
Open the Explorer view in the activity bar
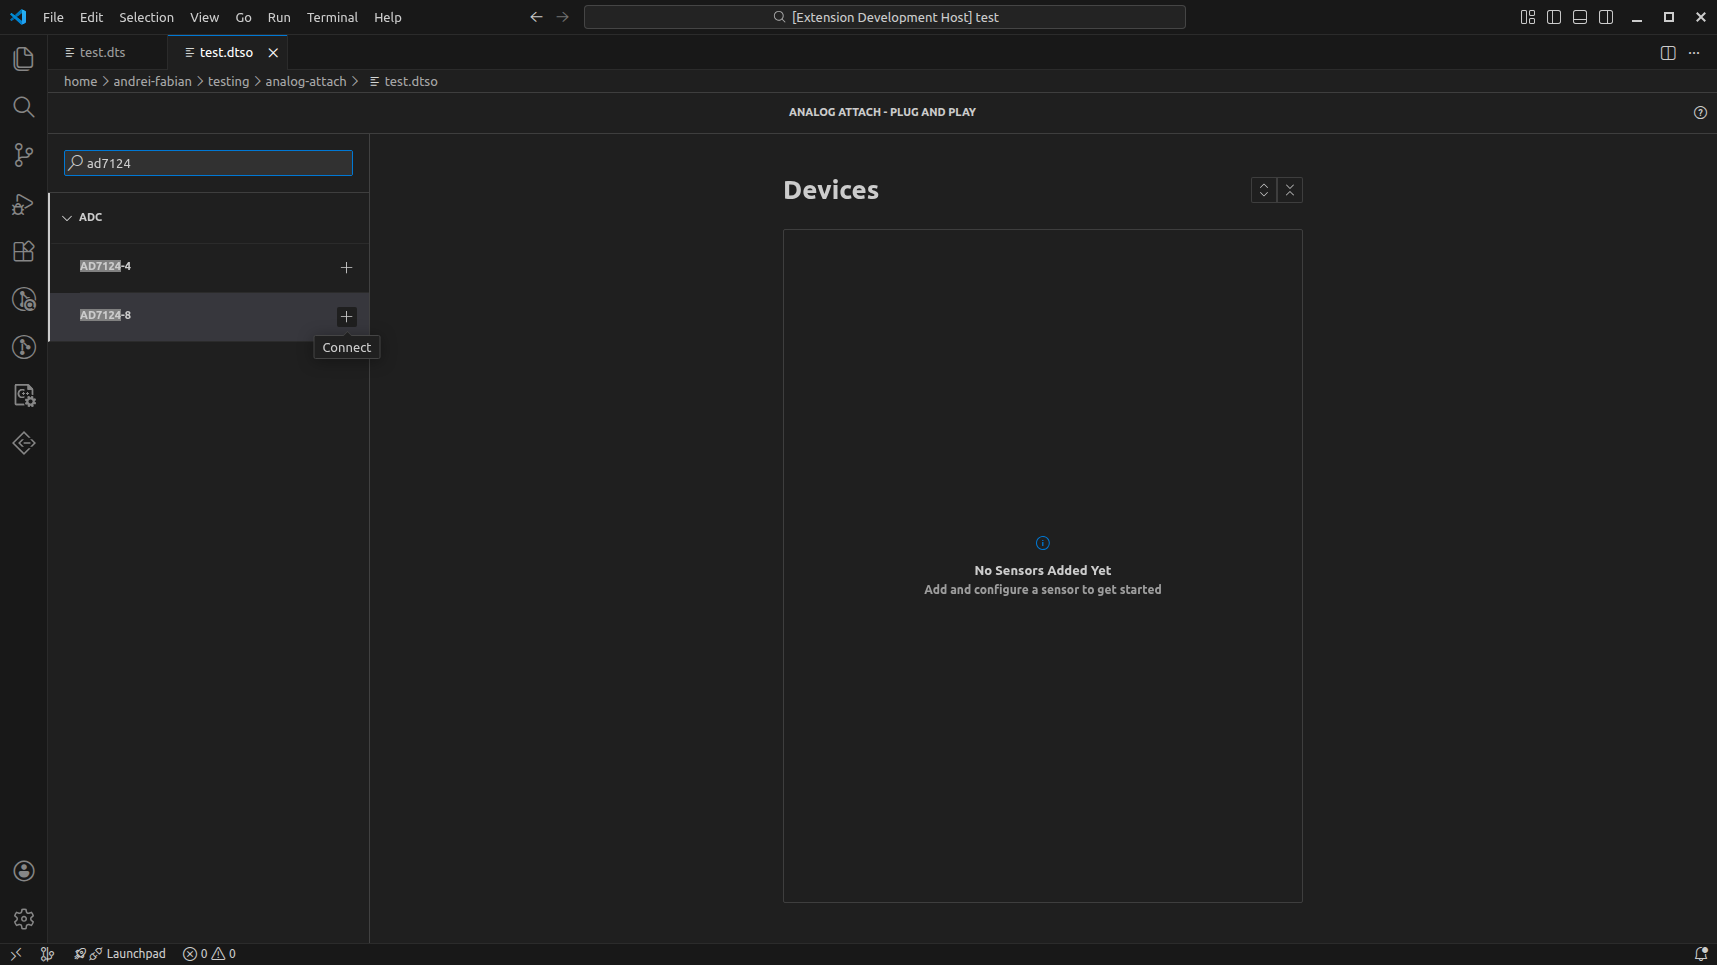pyautogui.click(x=22, y=58)
